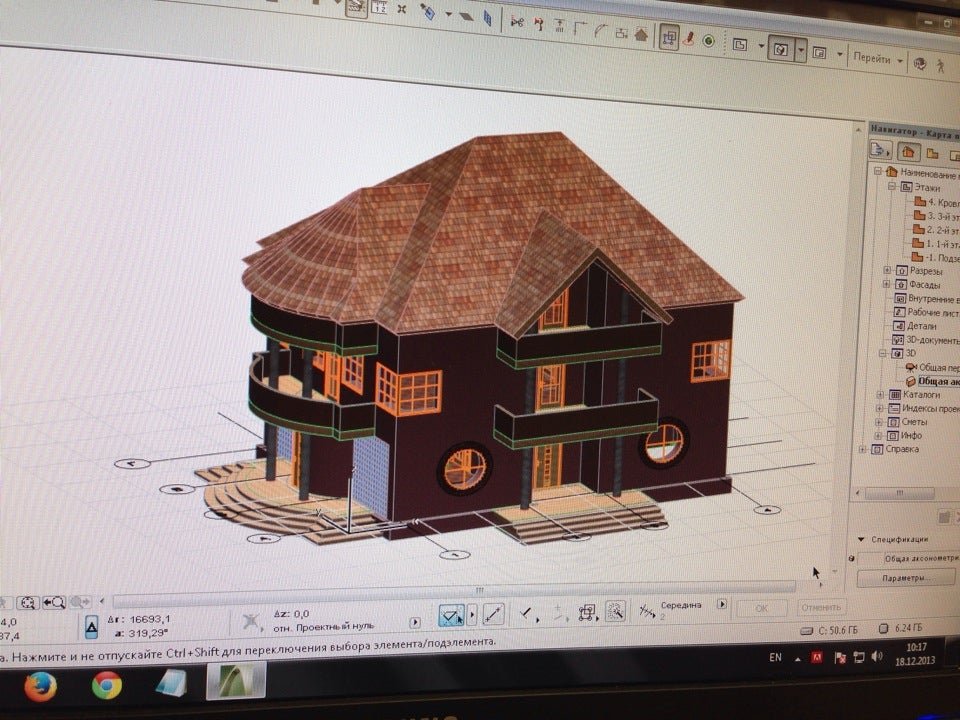Screen dimensions: 960x720
Task: Click the walking figure icon in toolbar
Action: tap(940, 64)
